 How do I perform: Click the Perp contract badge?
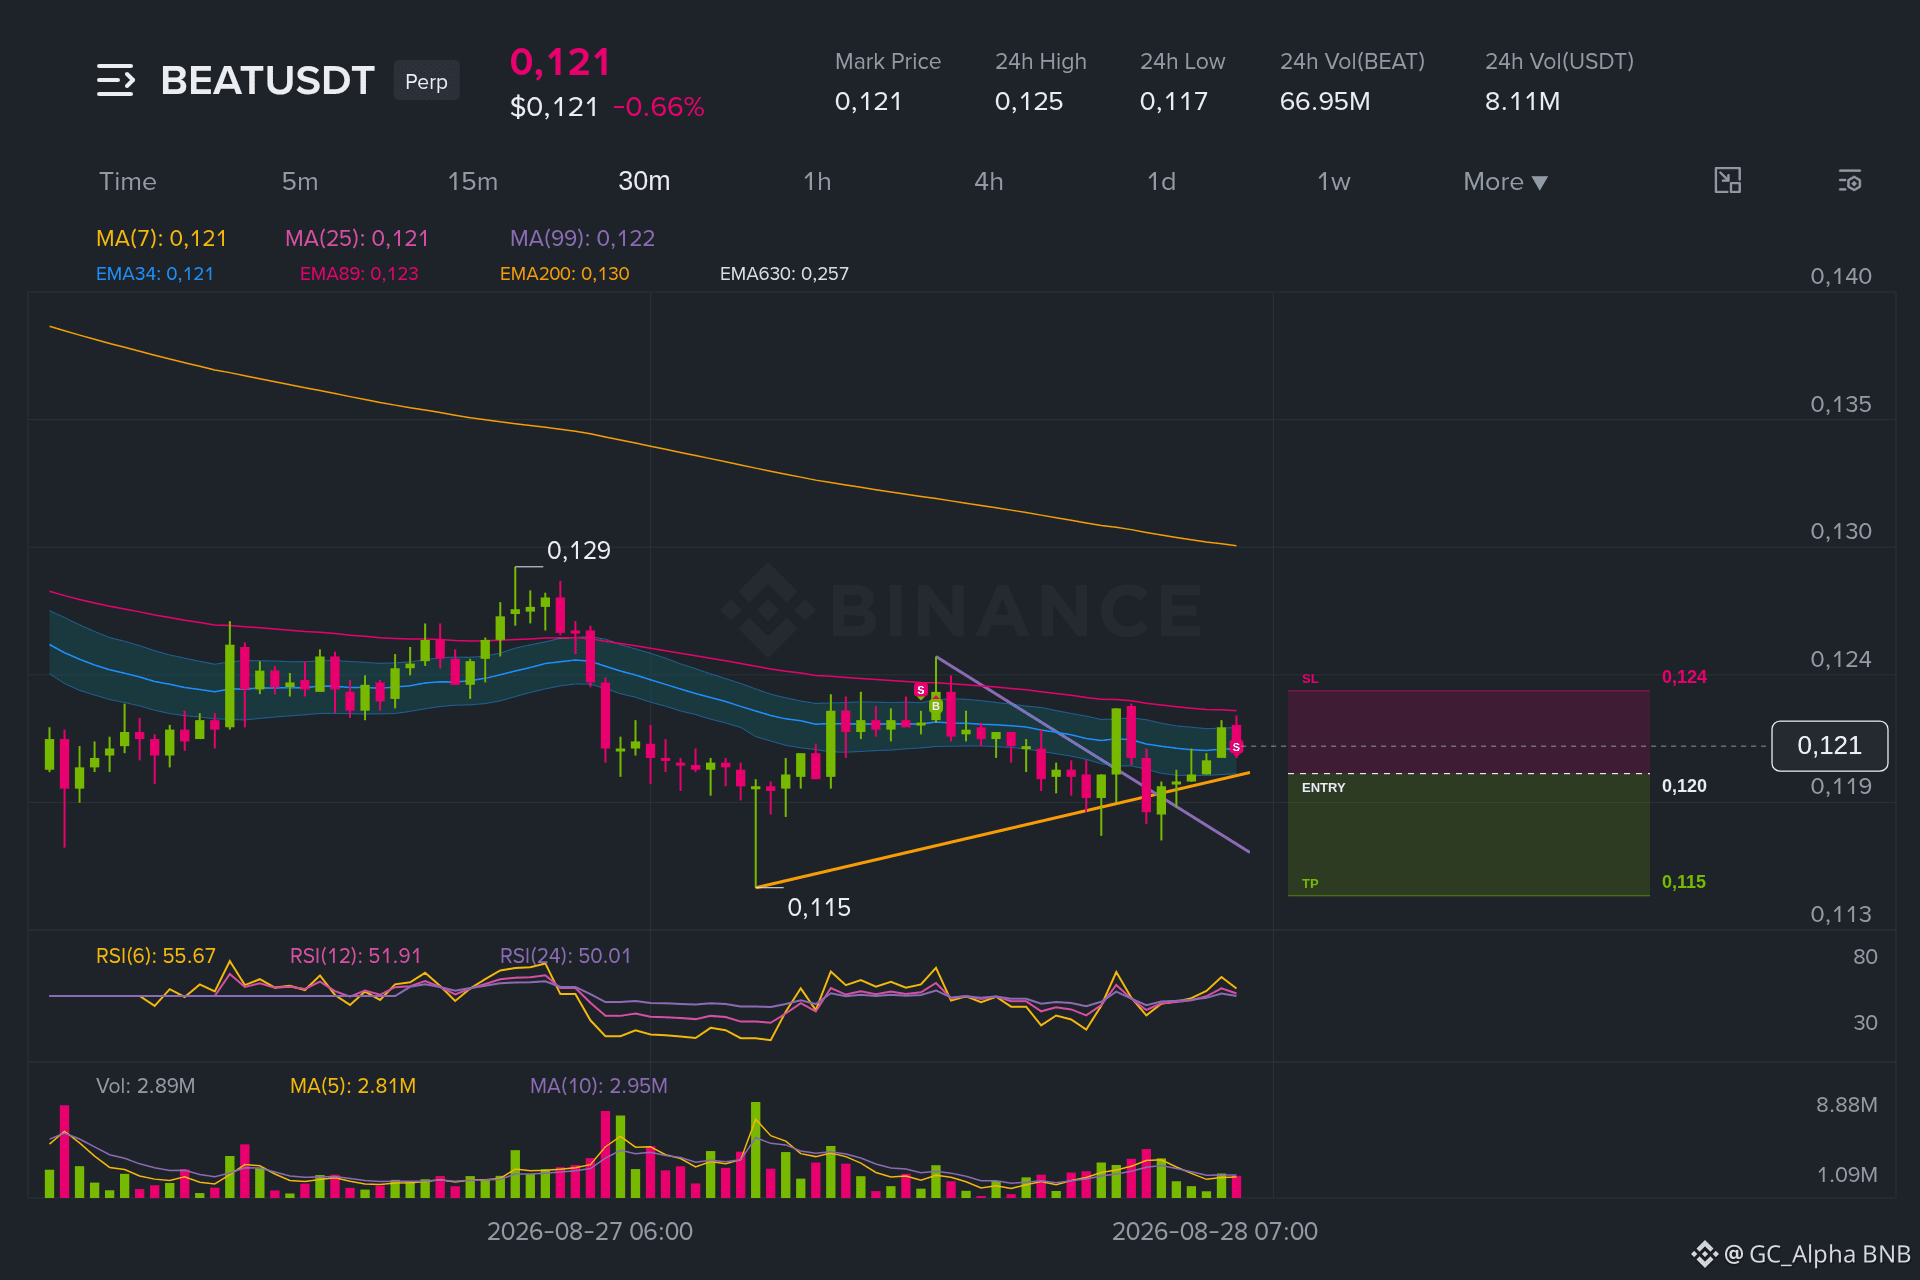pyautogui.click(x=426, y=81)
